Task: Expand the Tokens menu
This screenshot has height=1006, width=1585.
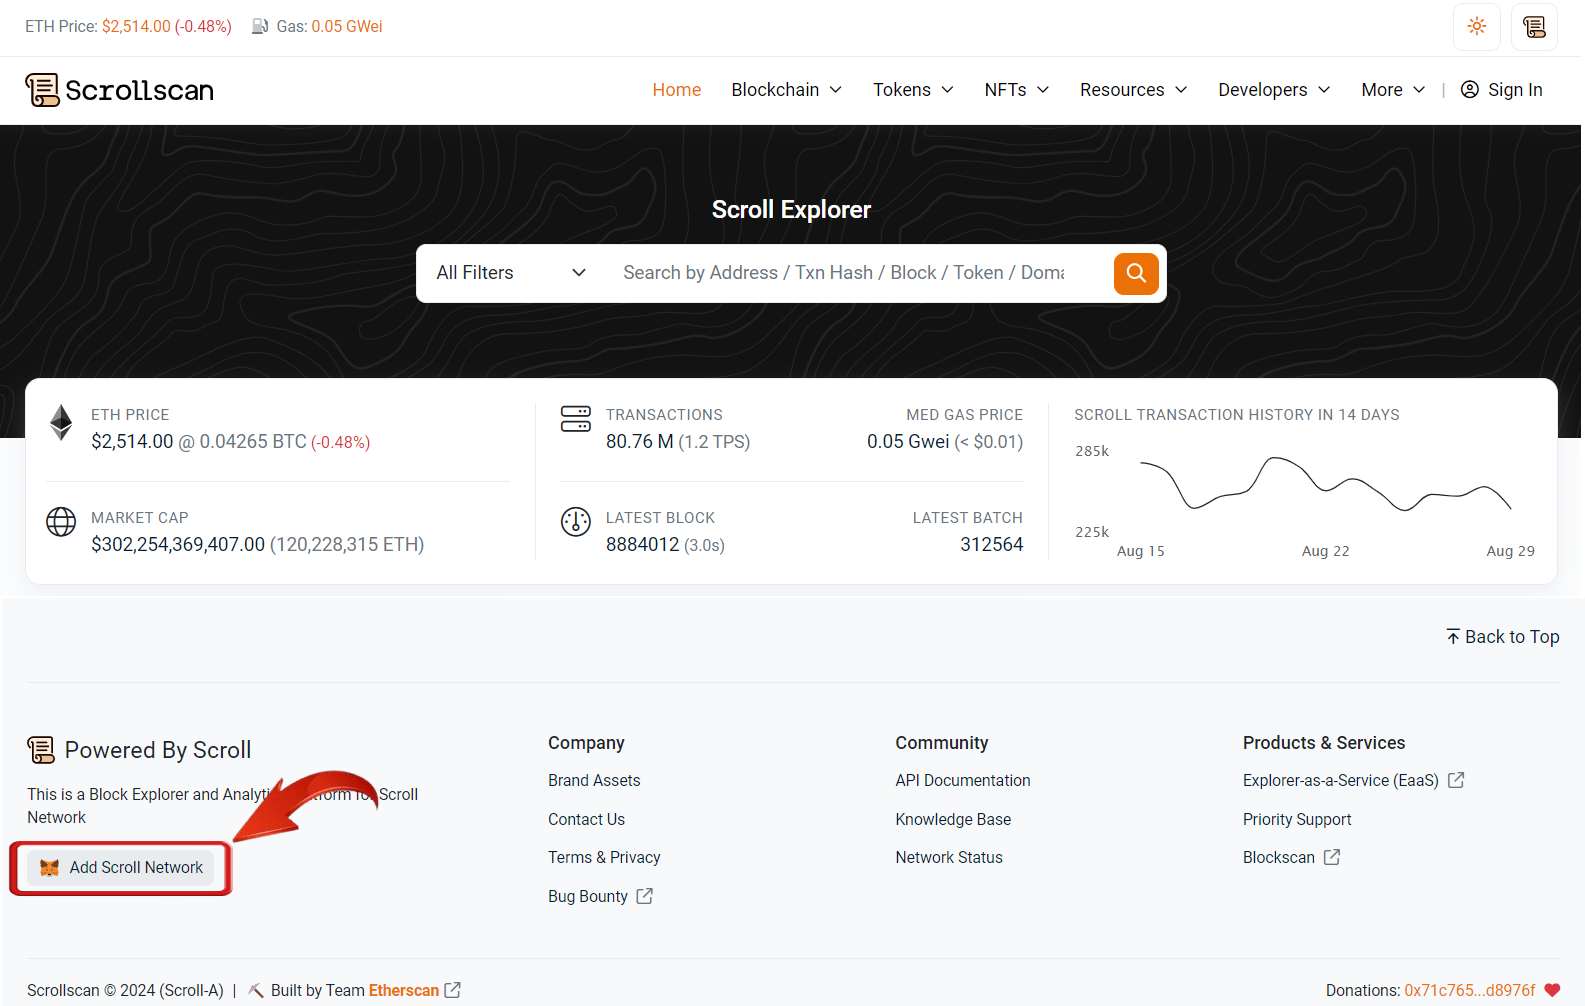Action: point(913,90)
